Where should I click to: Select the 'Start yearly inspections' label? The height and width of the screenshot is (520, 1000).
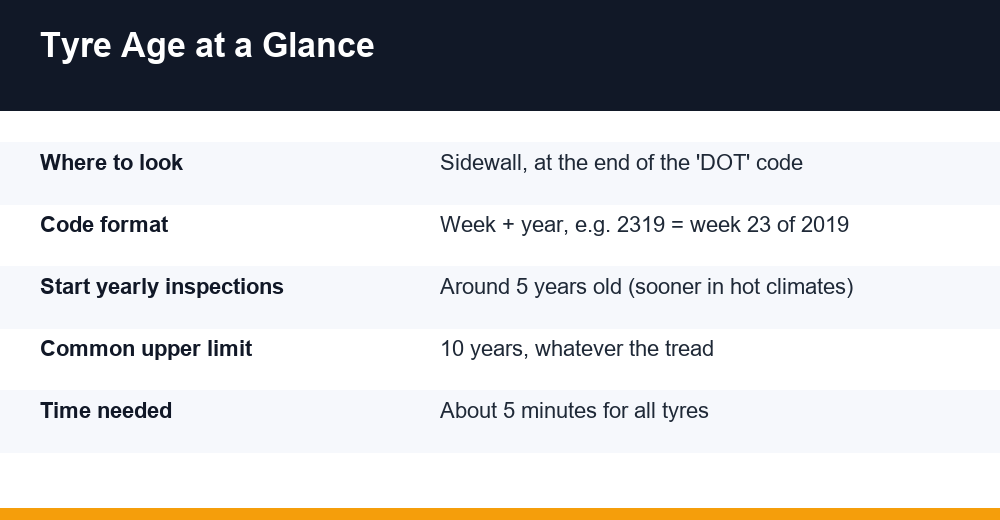click(x=162, y=287)
